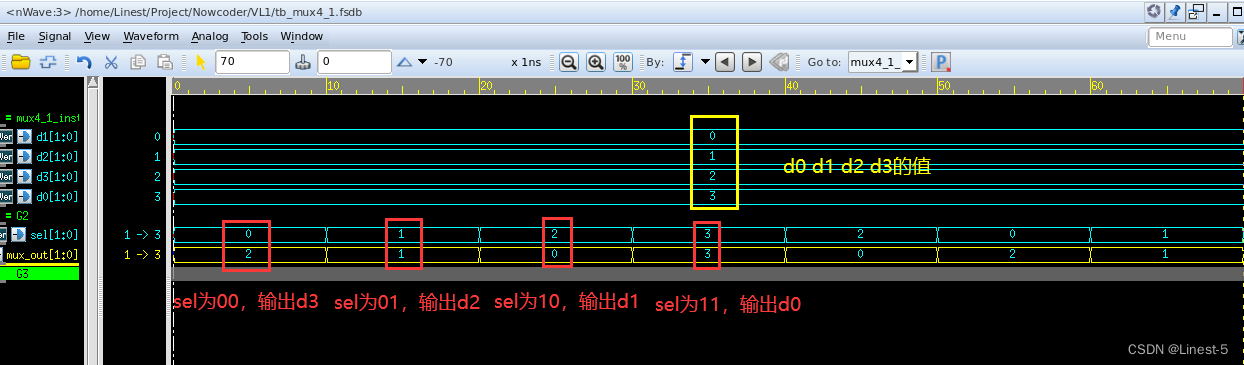
Task: Click the copy icon
Action: pos(138,62)
